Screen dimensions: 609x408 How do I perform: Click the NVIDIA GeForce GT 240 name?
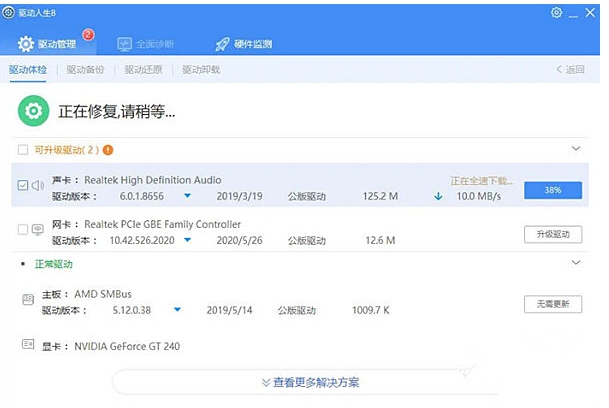pos(127,346)
